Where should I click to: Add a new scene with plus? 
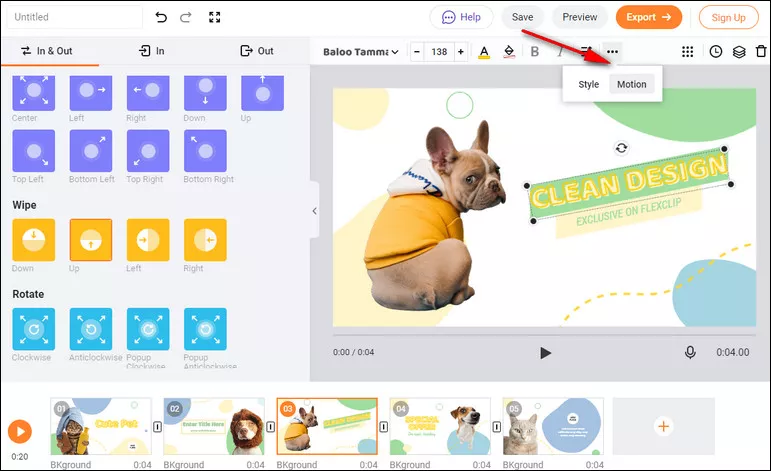(x=663, y=426)
